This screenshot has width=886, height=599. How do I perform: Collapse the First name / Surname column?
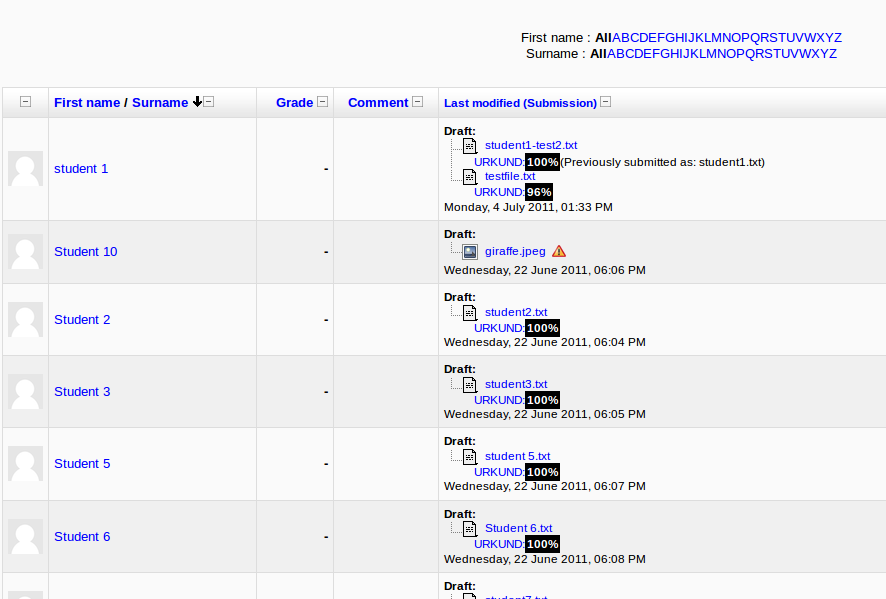209,102
